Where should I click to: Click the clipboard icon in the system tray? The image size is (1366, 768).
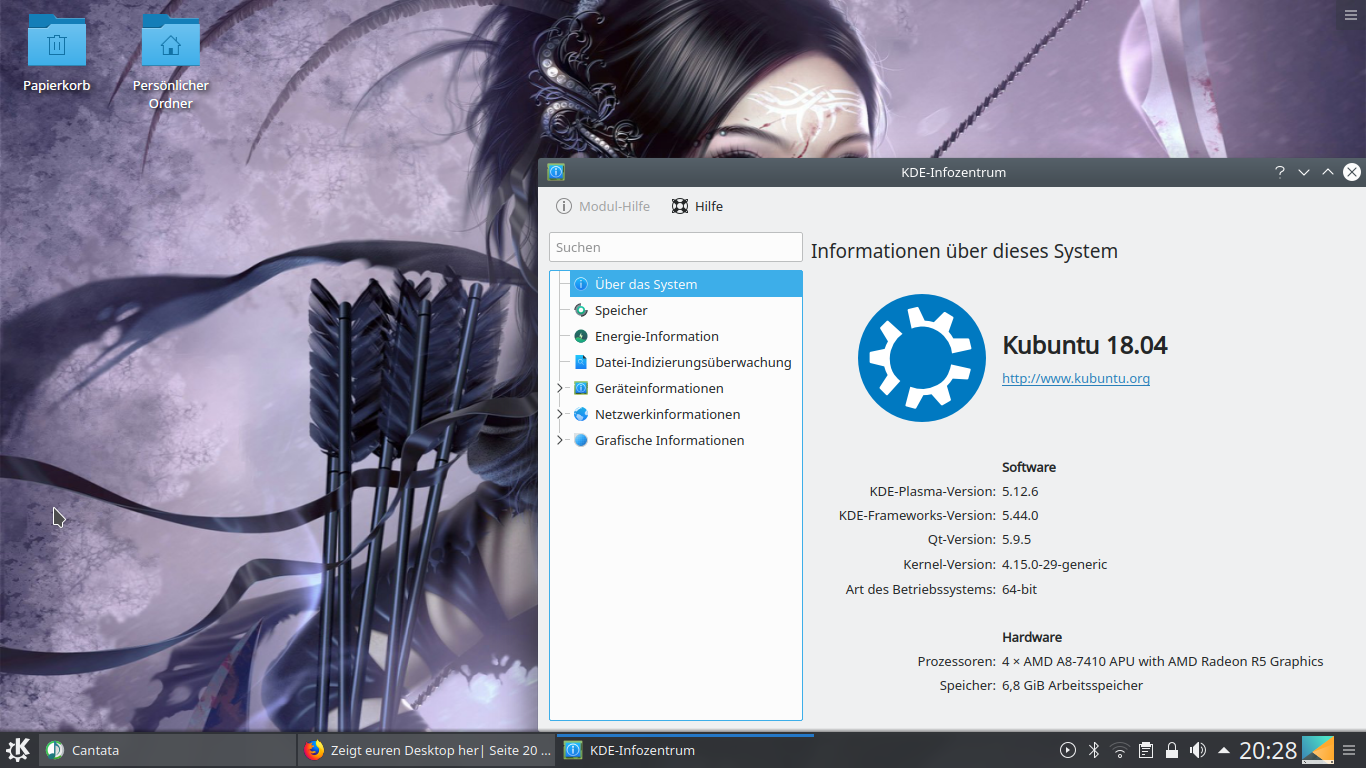click(1146, 749)
